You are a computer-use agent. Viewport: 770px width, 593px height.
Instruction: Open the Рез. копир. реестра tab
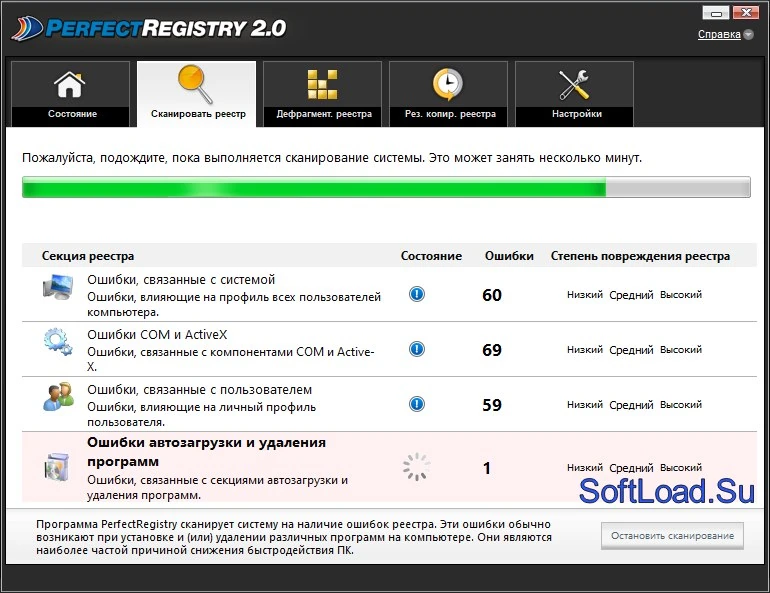(x=448, y=94)
